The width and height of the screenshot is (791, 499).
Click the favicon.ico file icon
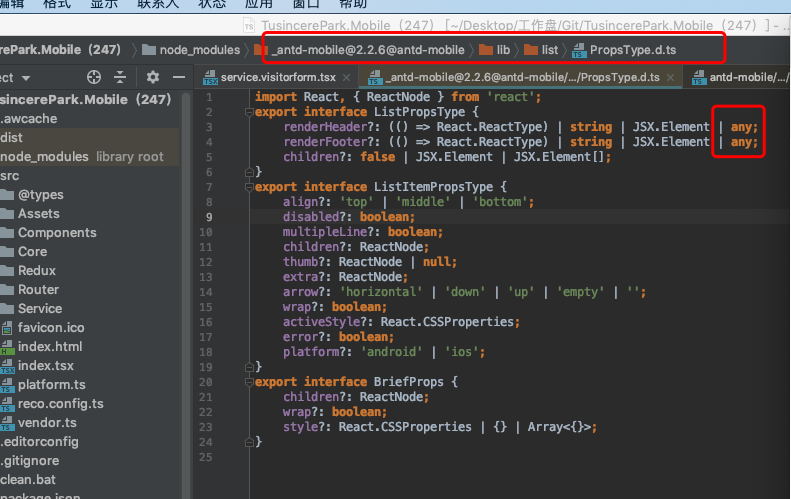coord(7,328)
